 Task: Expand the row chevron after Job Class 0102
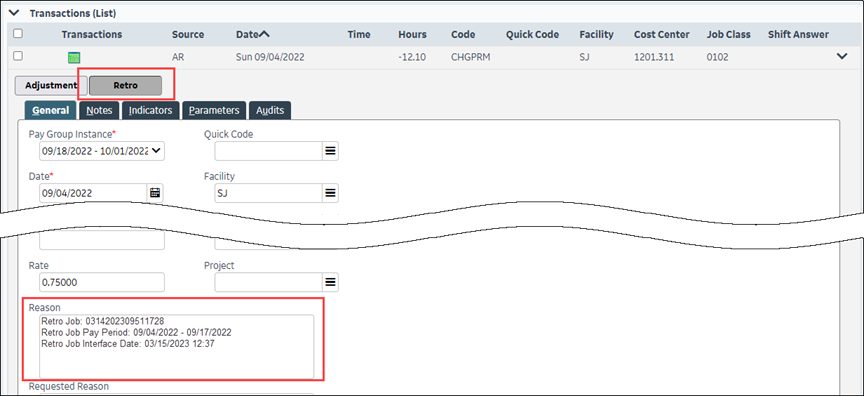(x=841, y=56)
